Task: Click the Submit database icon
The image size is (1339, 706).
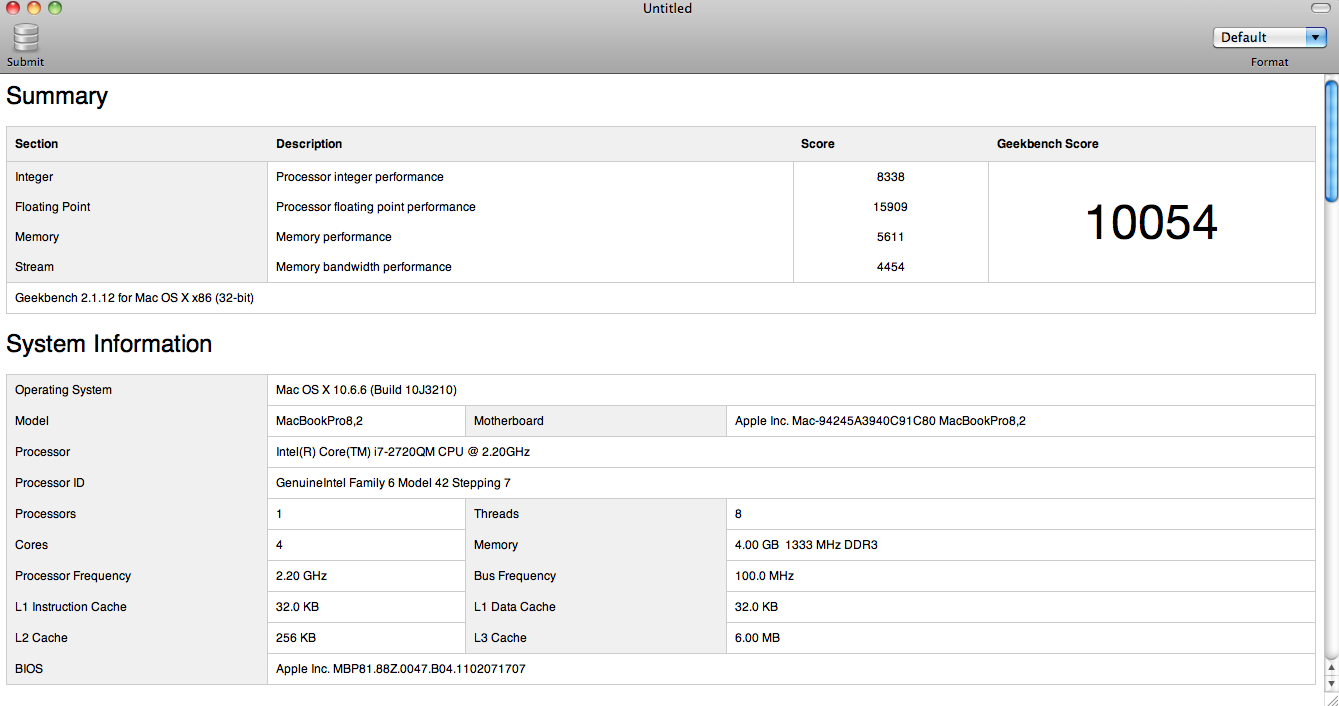Action: [x=26, y=38]
